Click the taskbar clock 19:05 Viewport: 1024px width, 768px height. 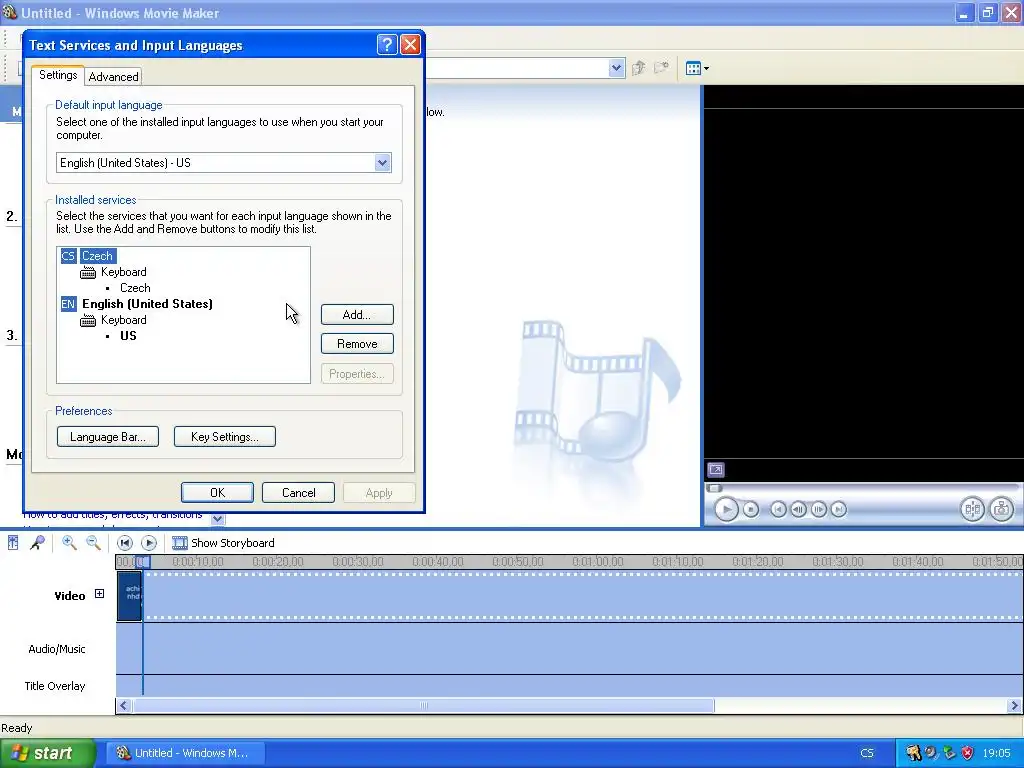pyautogui.click(x=997, y=753)
